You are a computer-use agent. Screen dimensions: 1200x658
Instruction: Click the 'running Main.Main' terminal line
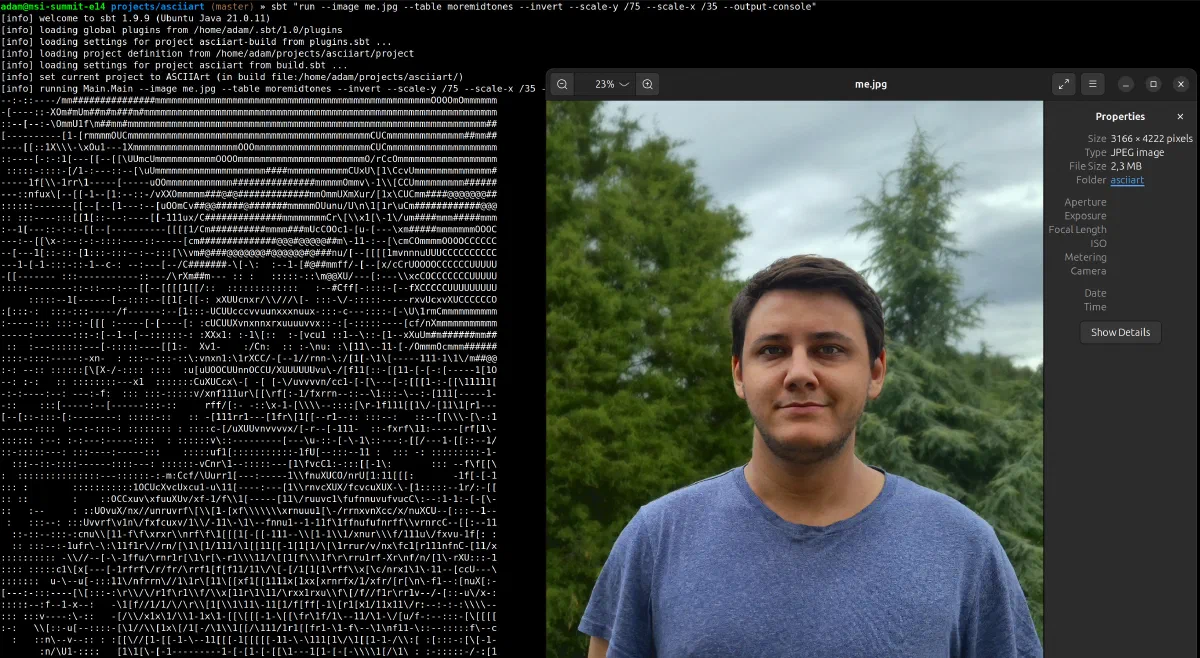[272, 88]
